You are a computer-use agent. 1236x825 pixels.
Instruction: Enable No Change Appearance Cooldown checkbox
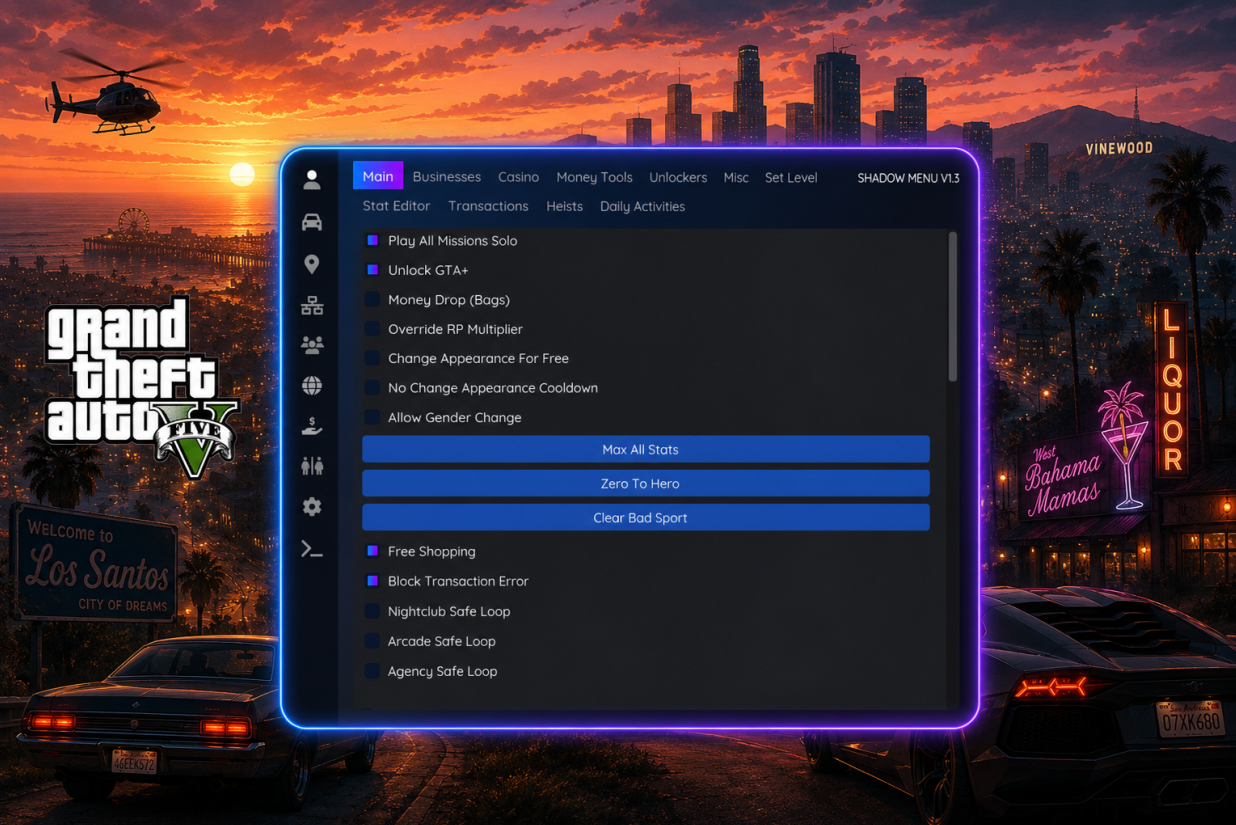click(372, 388)
